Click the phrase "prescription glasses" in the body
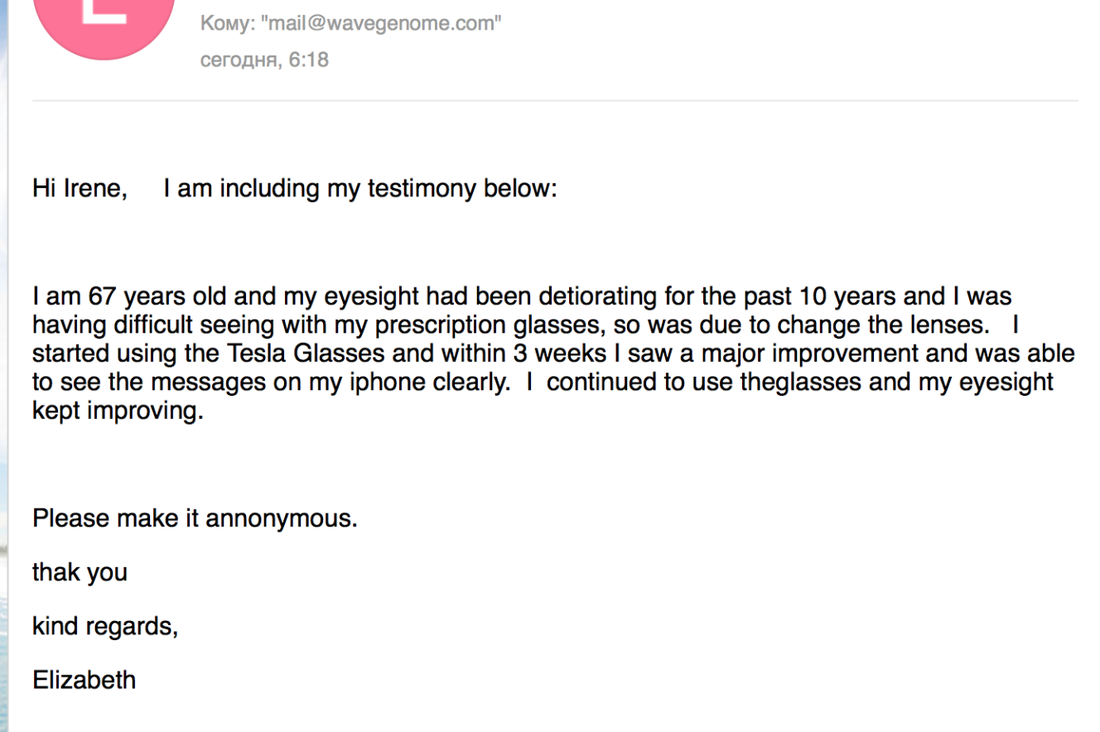Image resolution: width=1100 pixels, height=732 pixels. (487, 325)
